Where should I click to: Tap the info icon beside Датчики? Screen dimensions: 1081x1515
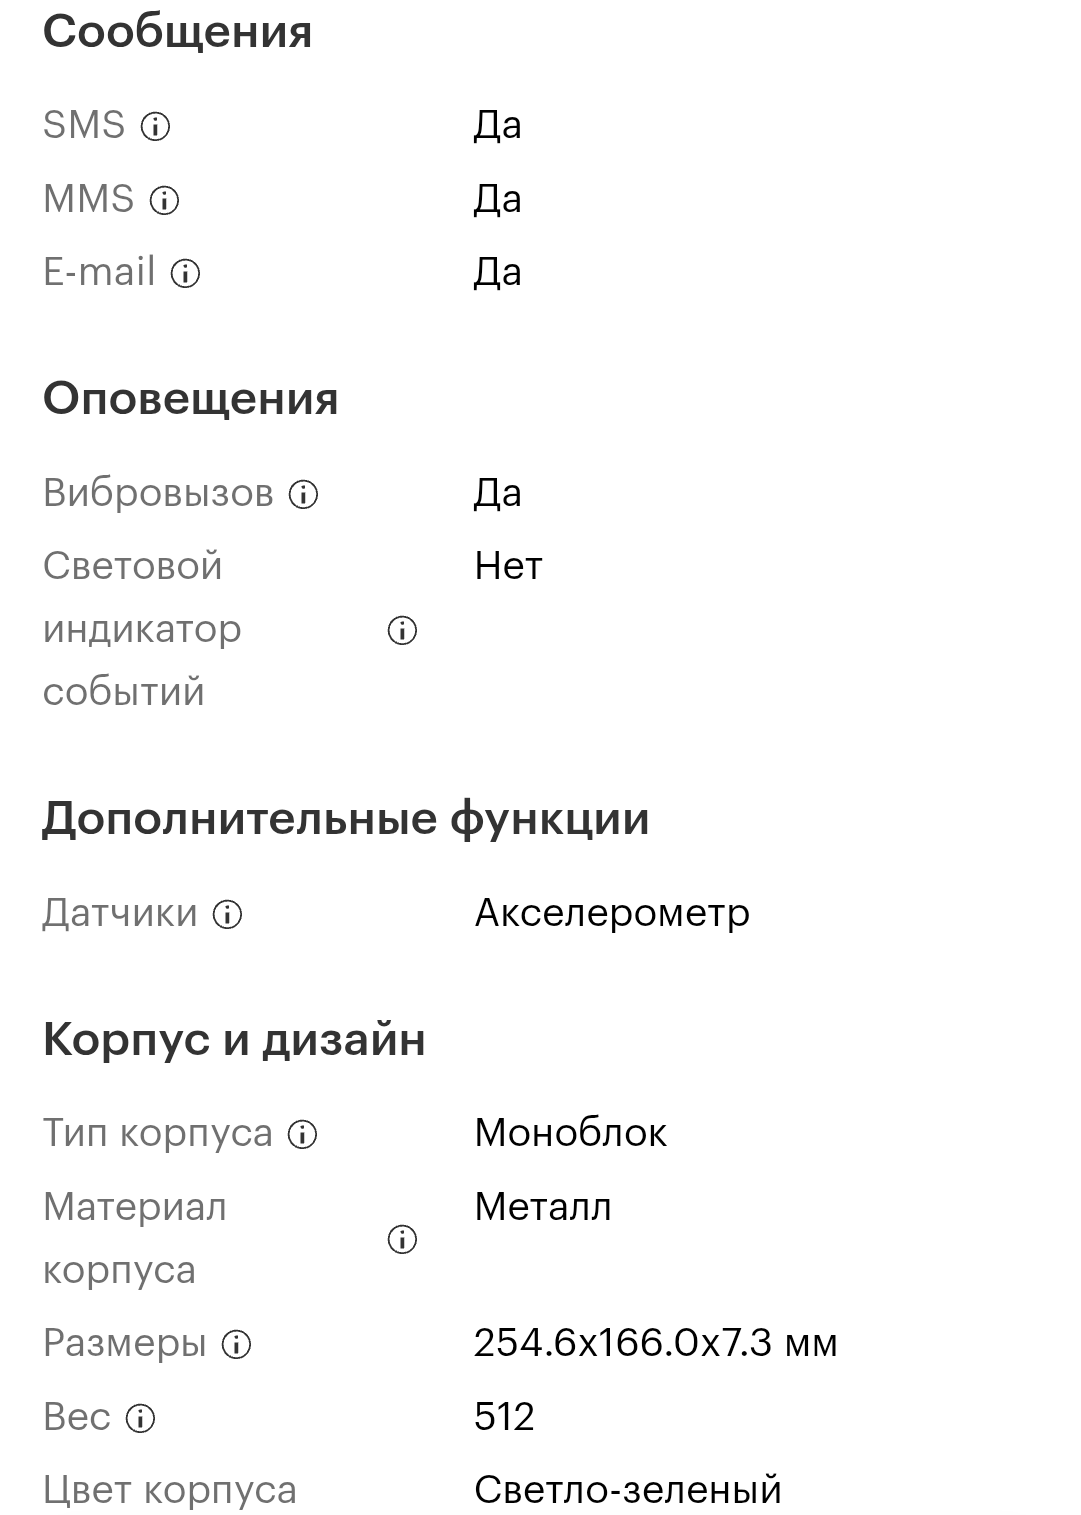(x=227, y=914)
